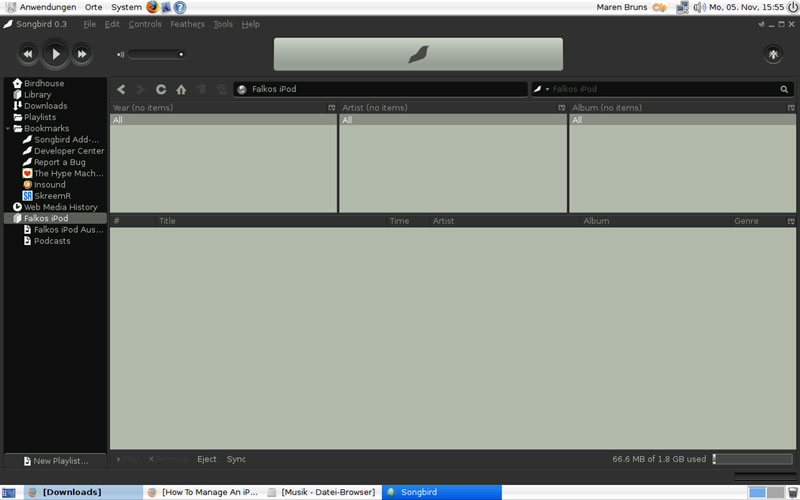Go forward in the browser toolbar

140,89
